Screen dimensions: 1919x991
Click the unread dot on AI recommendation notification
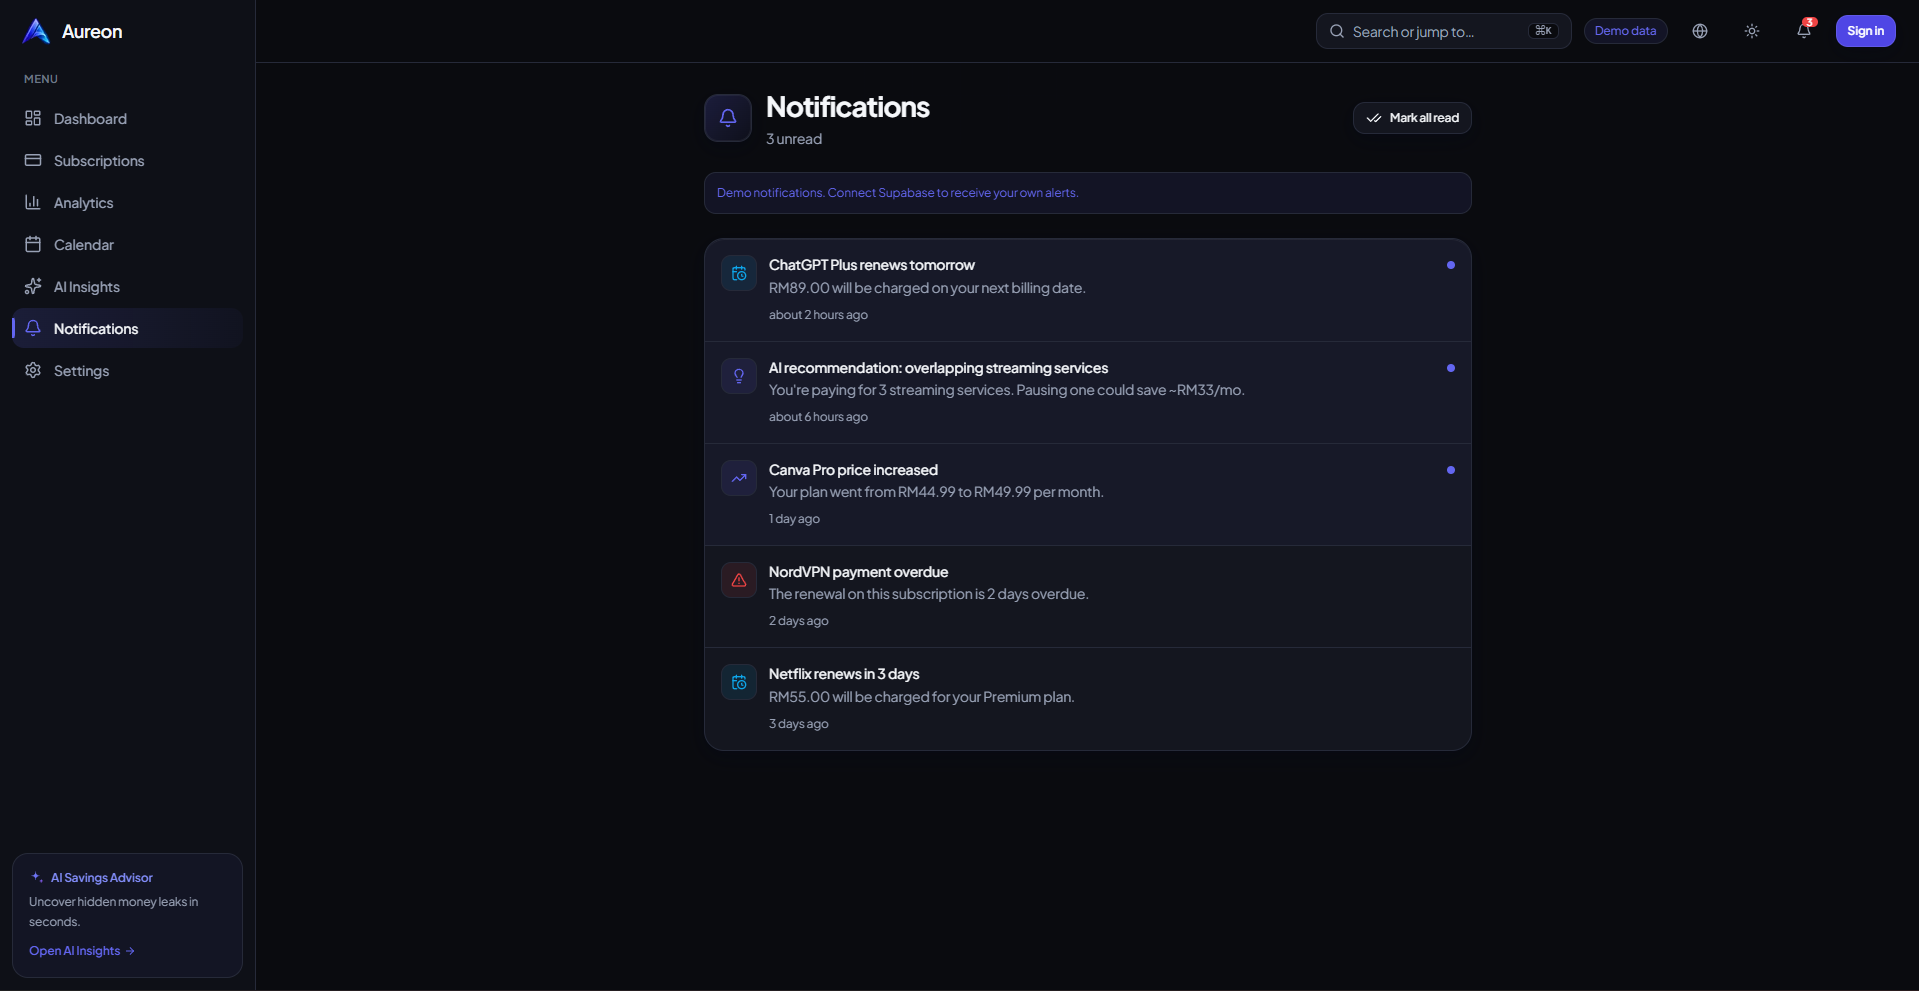pos(1451,368)
